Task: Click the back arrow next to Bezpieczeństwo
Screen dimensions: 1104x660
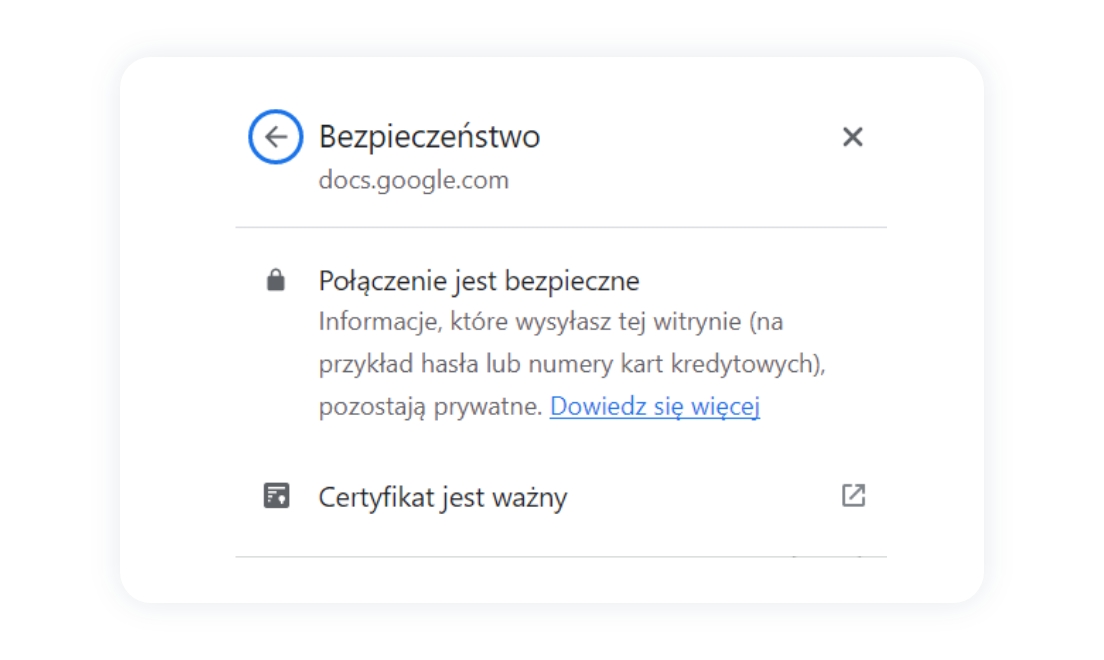Action: pyautogui.click(x=275, y=136)
